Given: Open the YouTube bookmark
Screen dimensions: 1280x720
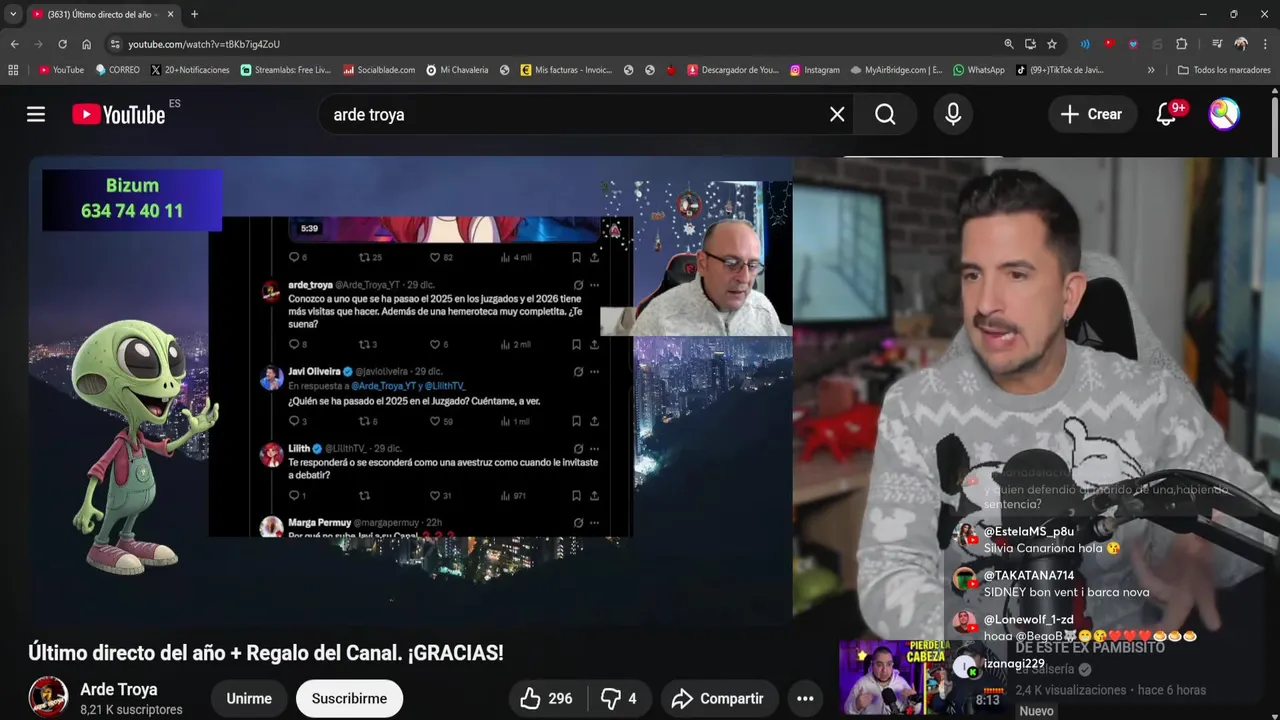Looking at the screenshot, I should [x=61, y=70].
